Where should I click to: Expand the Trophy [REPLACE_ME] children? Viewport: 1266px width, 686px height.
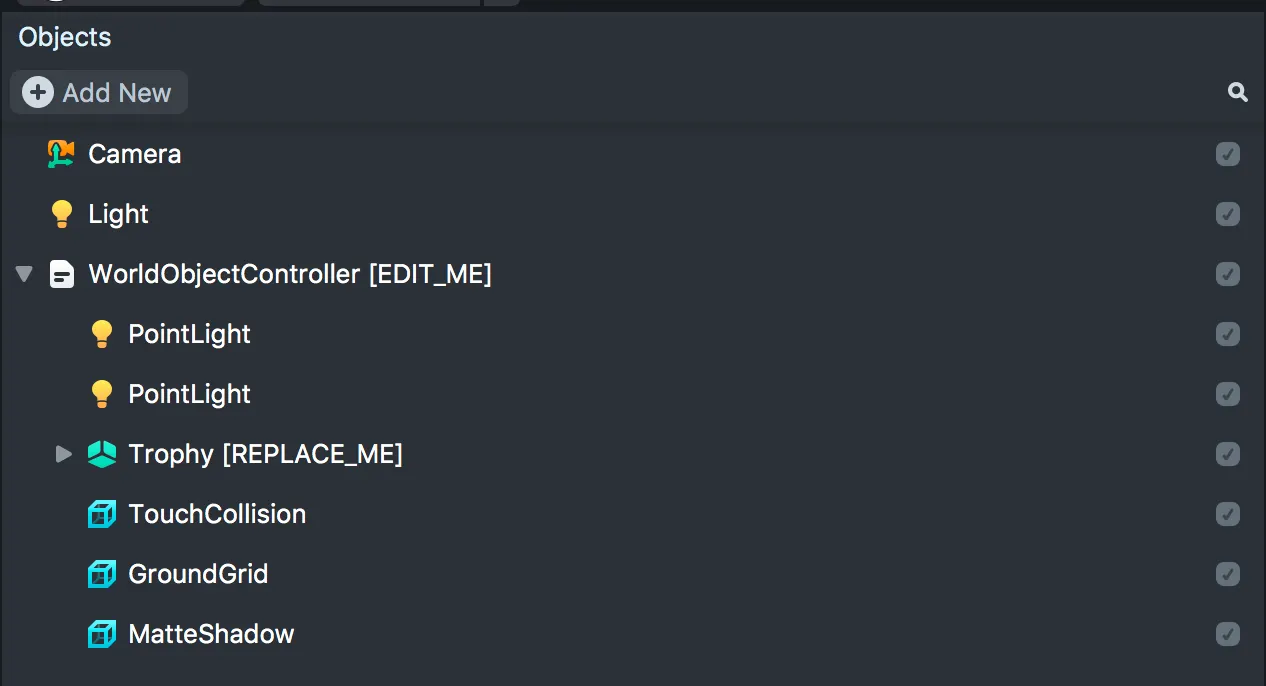(x=64, y=454)
